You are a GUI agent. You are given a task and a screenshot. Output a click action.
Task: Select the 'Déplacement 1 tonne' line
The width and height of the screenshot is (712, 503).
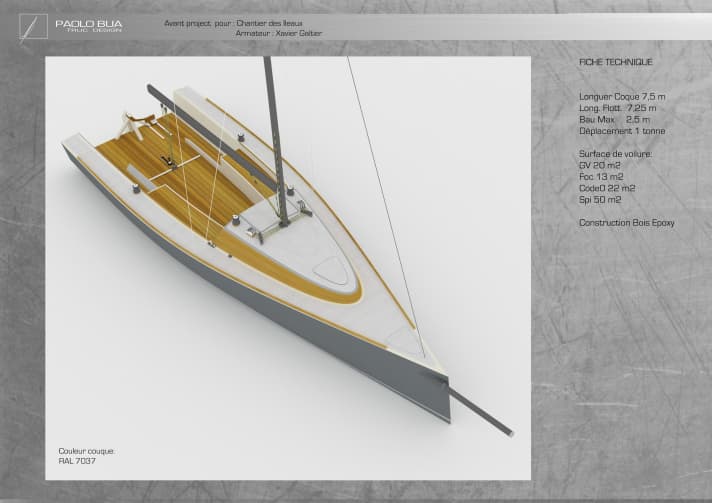coord(621,130)
